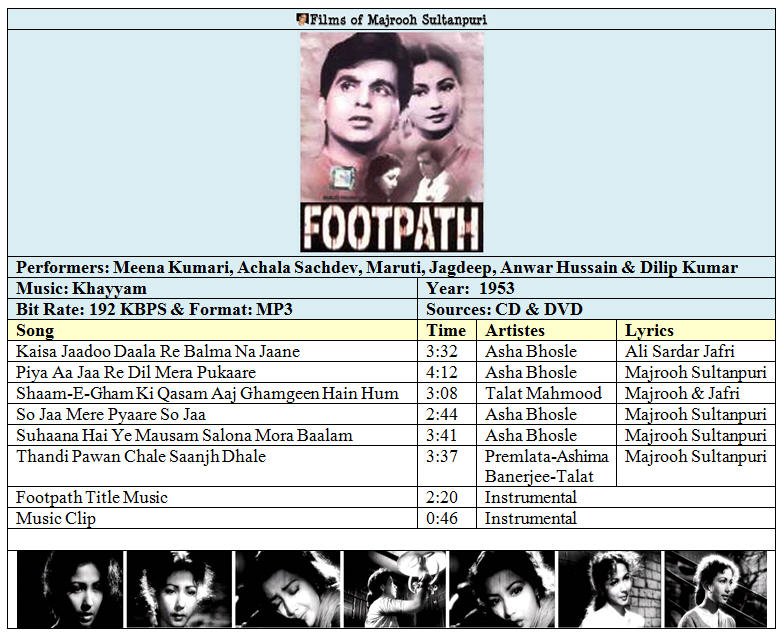Click the 3:37 duration cell
Screen dimensions: 783x635
447,466
